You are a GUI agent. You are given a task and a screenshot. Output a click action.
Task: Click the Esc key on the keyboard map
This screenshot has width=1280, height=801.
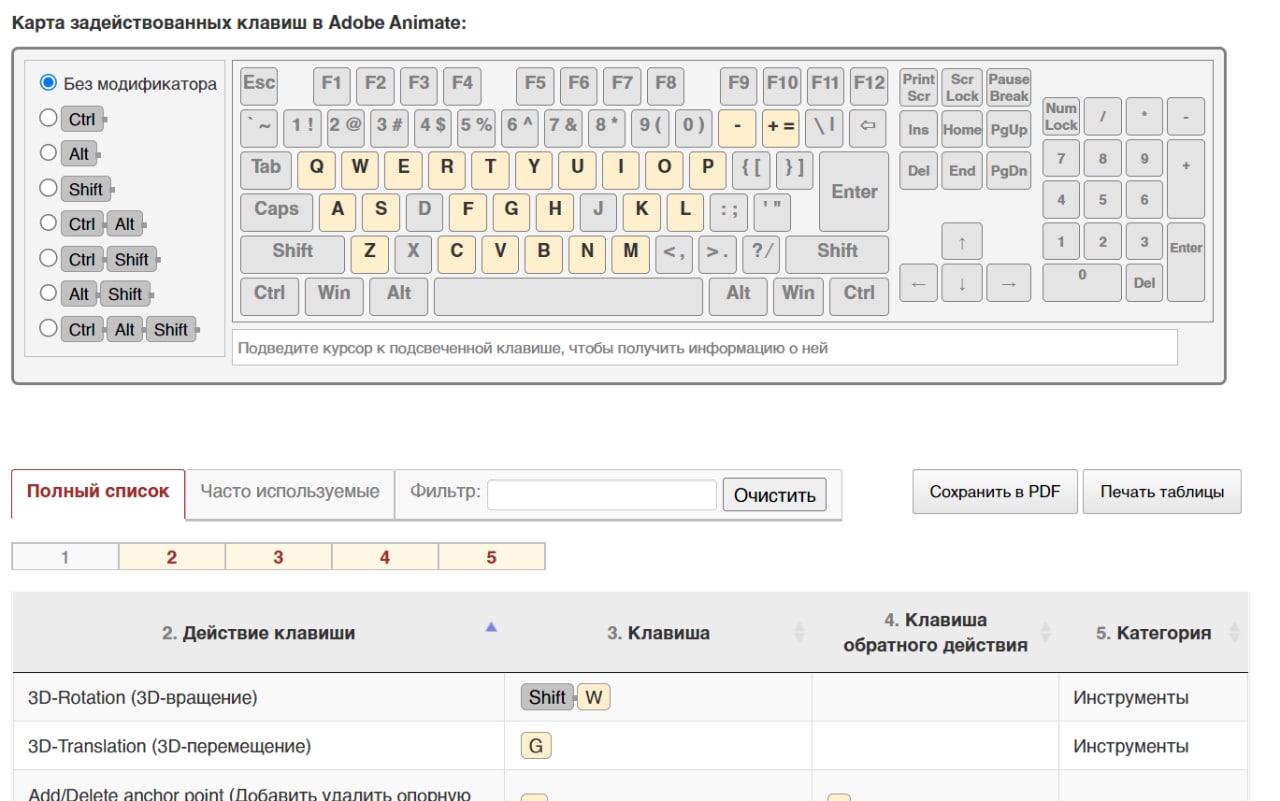[x=259, y=86]
